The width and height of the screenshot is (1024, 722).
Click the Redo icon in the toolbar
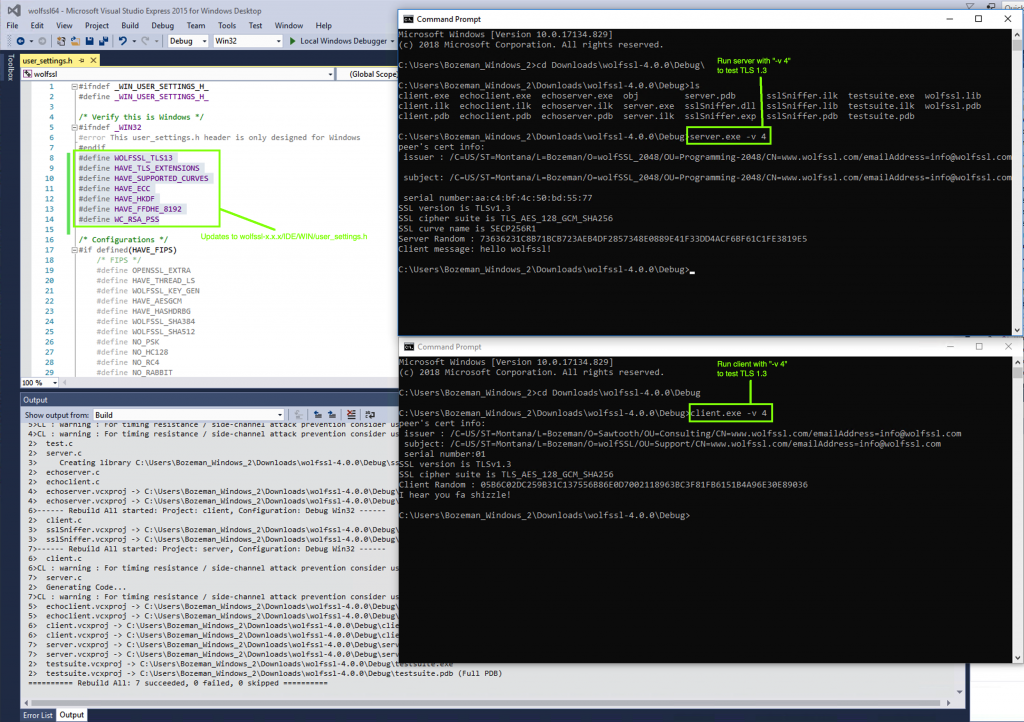coord(145,41)
